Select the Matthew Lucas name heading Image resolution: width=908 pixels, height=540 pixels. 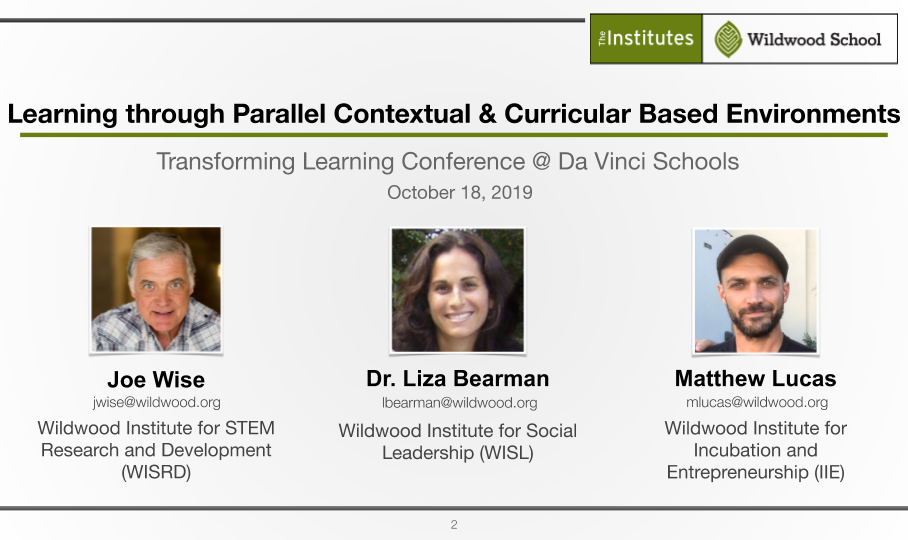point(755,379)
